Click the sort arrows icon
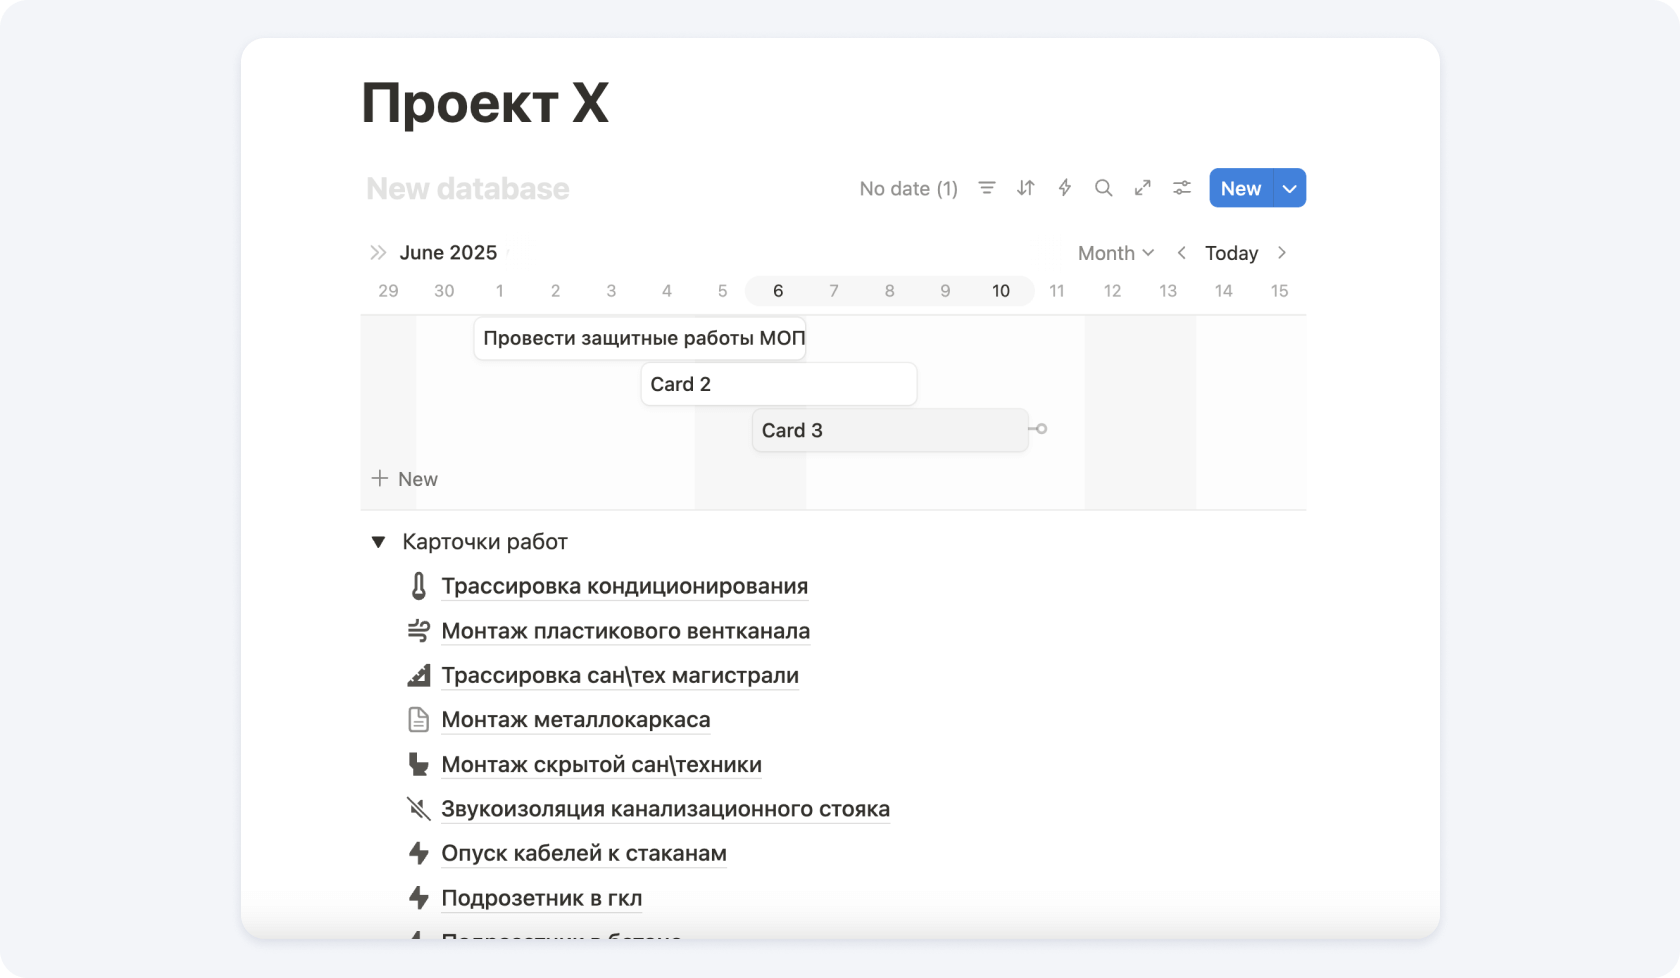Screen dimensions: 1680x978 (1025, 188)
